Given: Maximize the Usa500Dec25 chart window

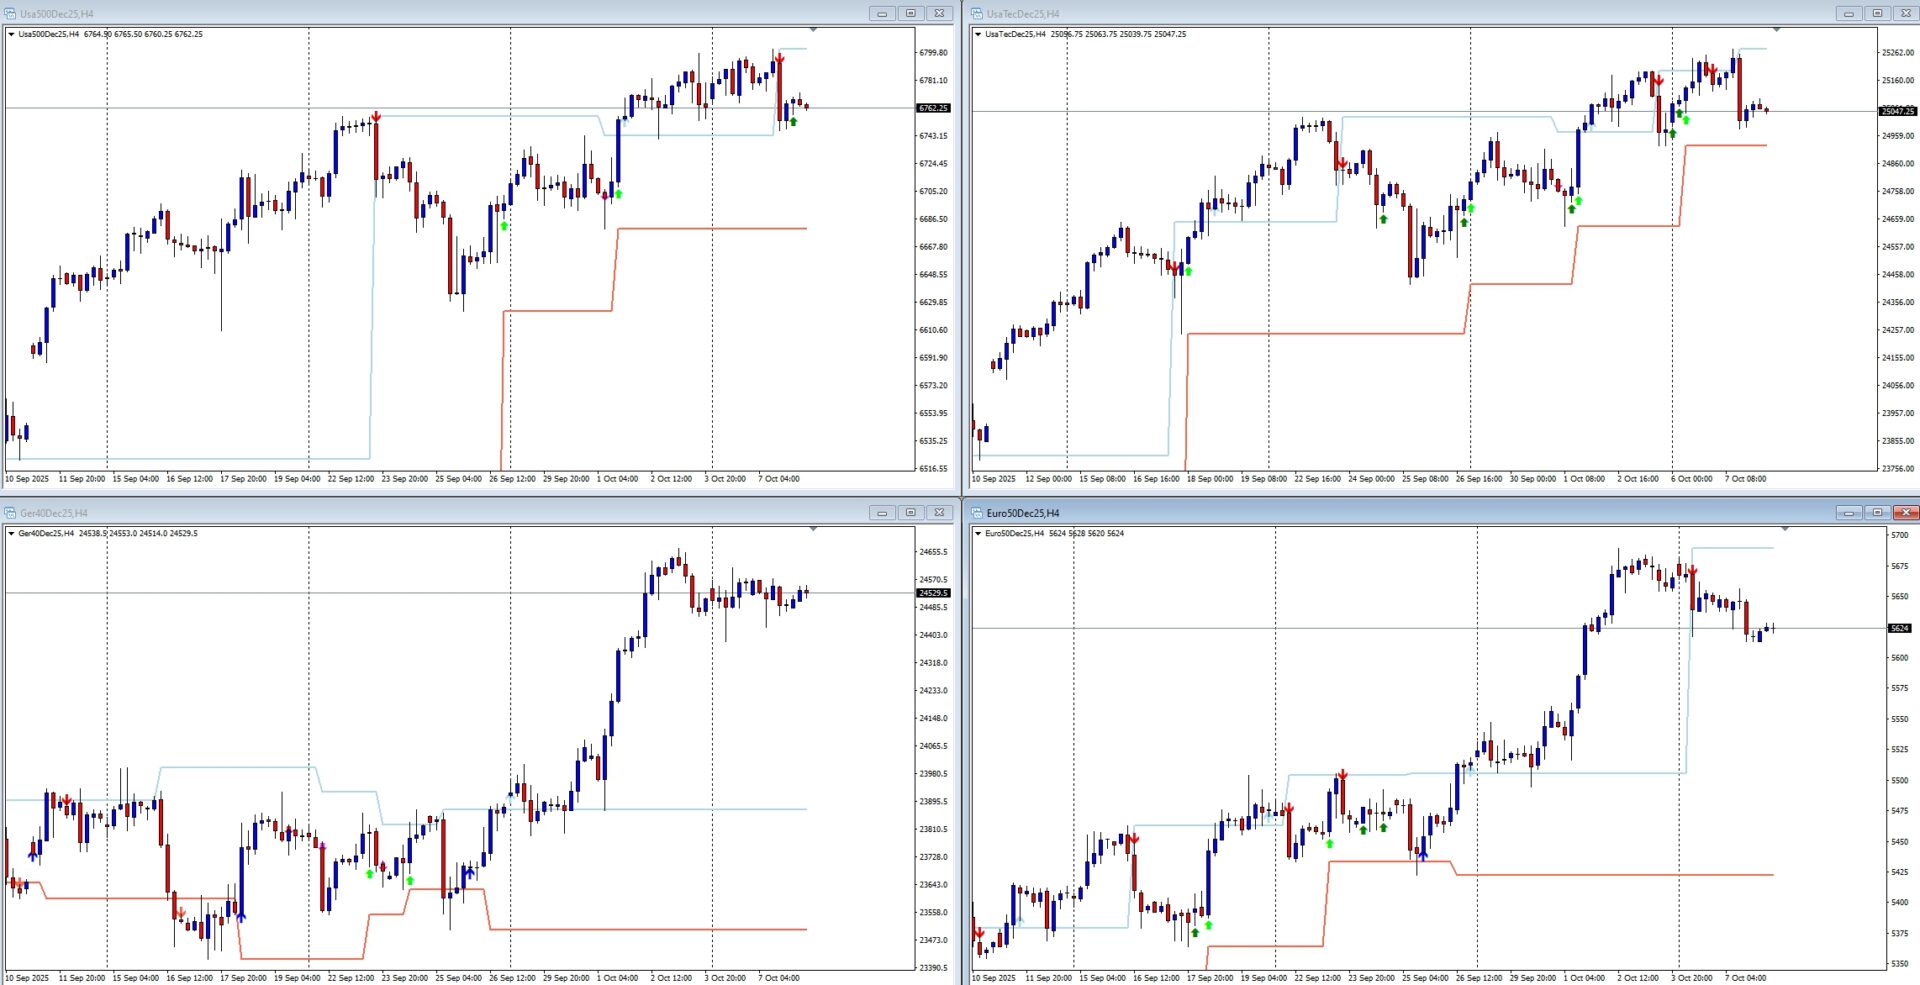Looking at the screenshot, I should tap(910, 13).
